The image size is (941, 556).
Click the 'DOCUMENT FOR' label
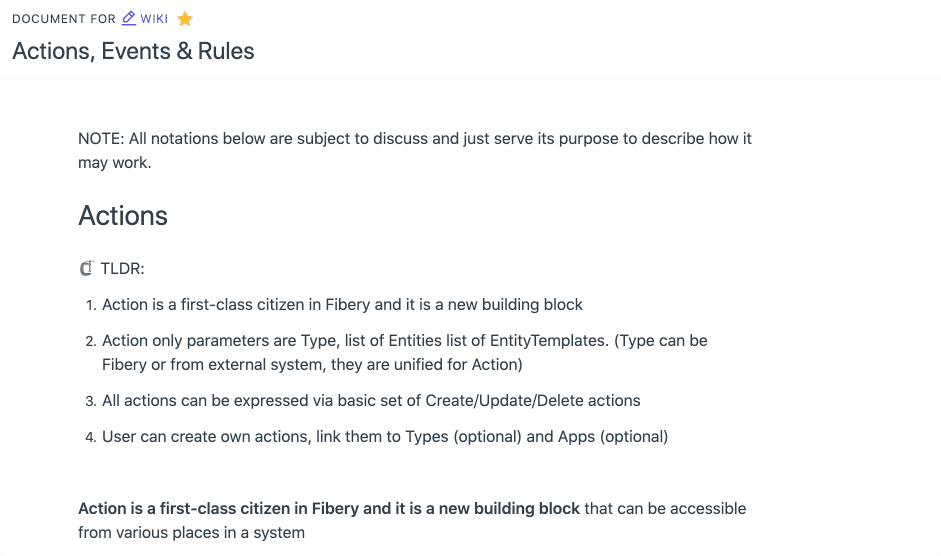(x=64, y=19)
